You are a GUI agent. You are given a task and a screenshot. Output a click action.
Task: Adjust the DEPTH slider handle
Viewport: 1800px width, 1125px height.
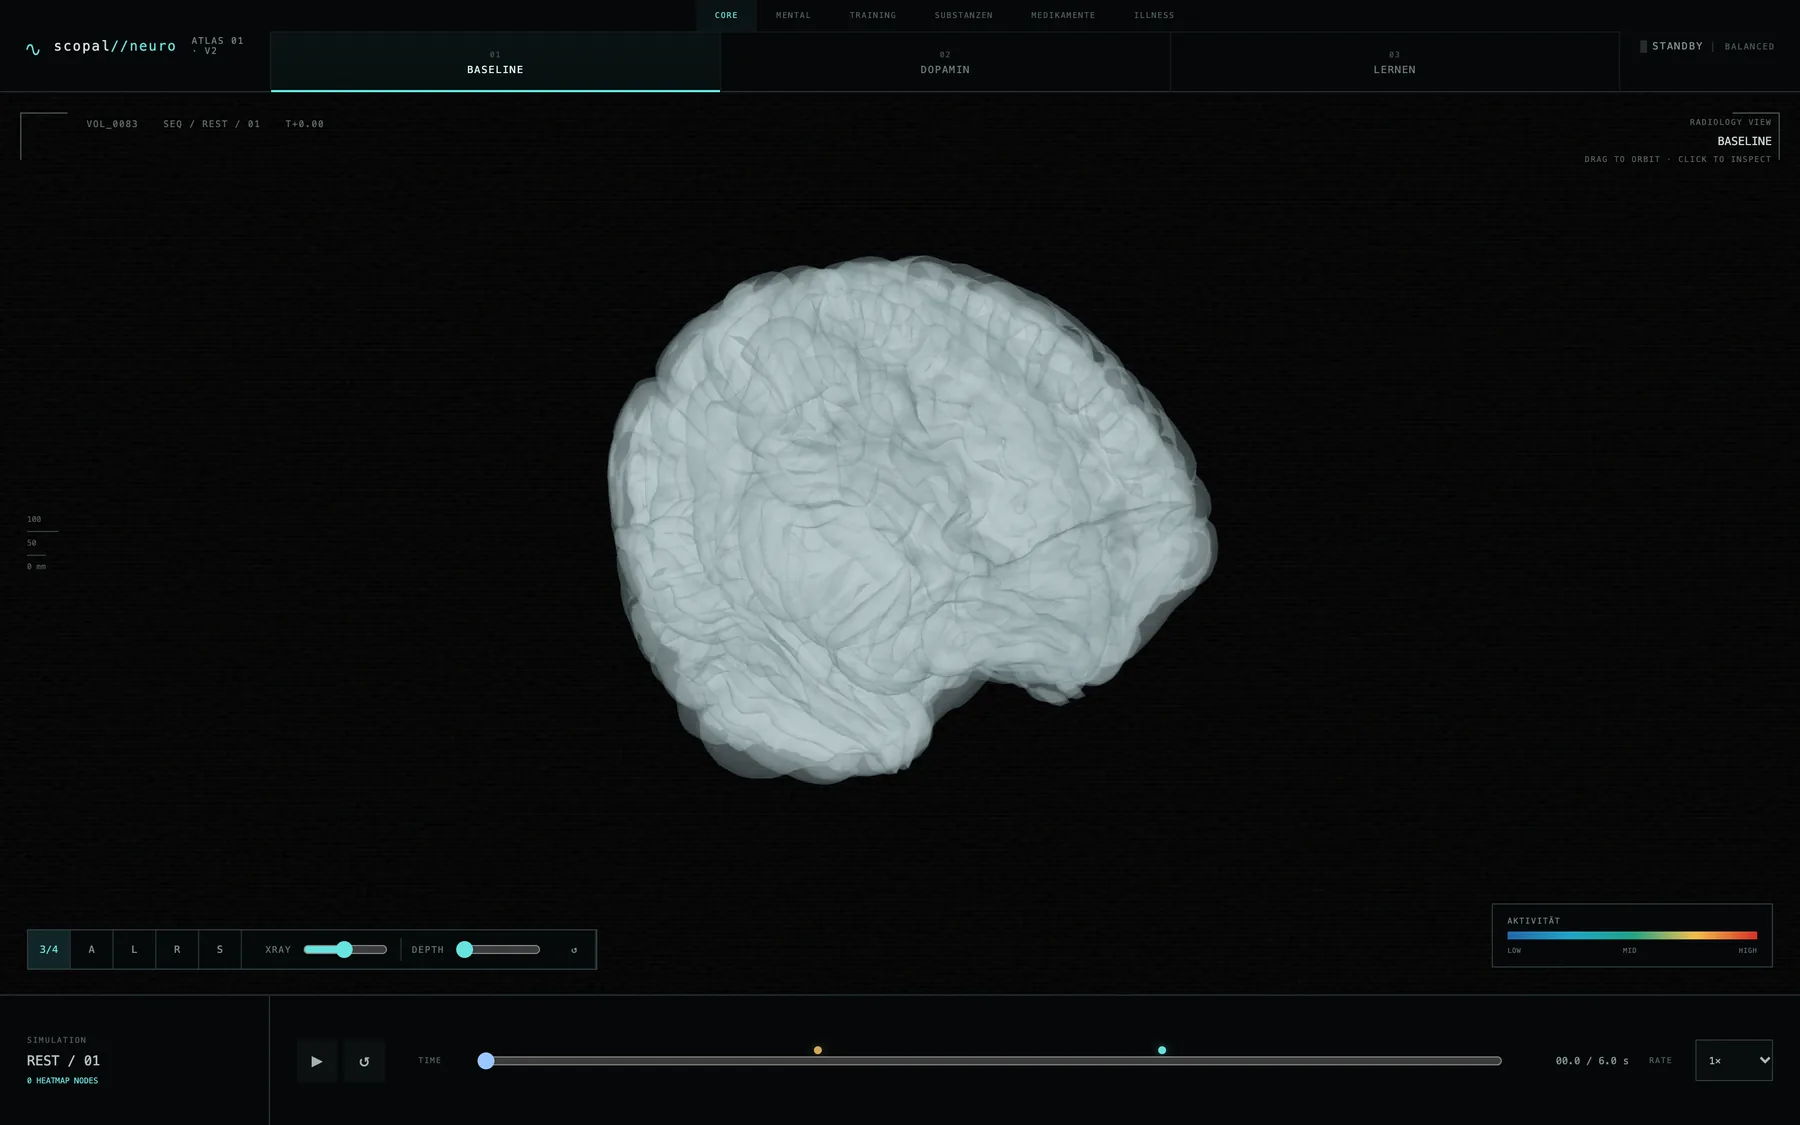(465, 949)
